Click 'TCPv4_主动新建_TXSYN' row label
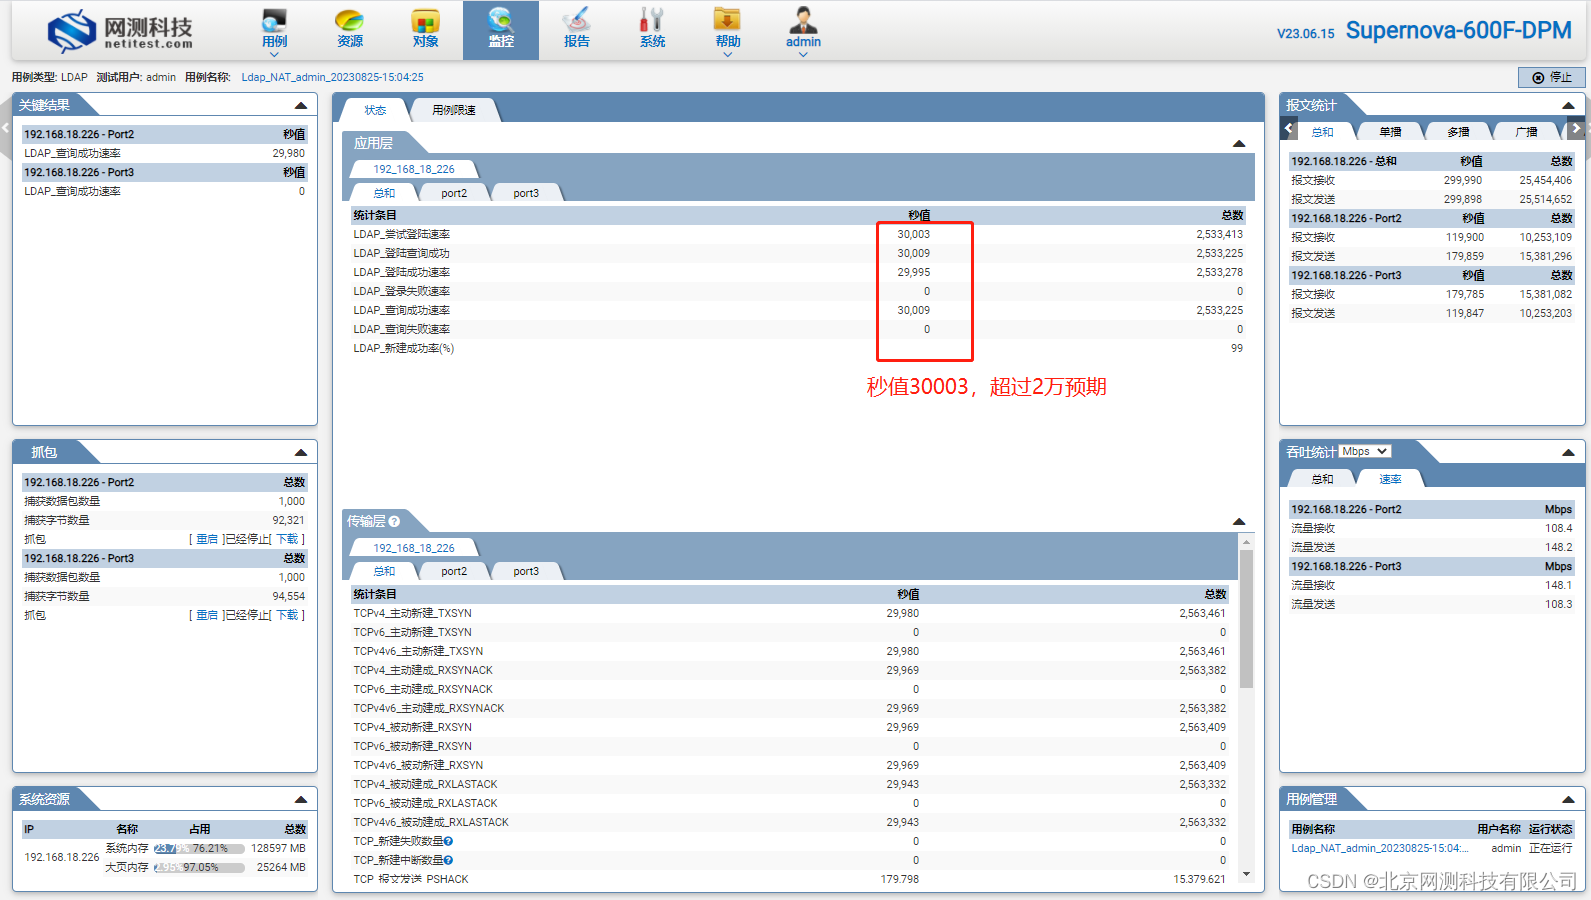Image resolution: width=1591 pixels, height=900 pixels. (412, 613)
